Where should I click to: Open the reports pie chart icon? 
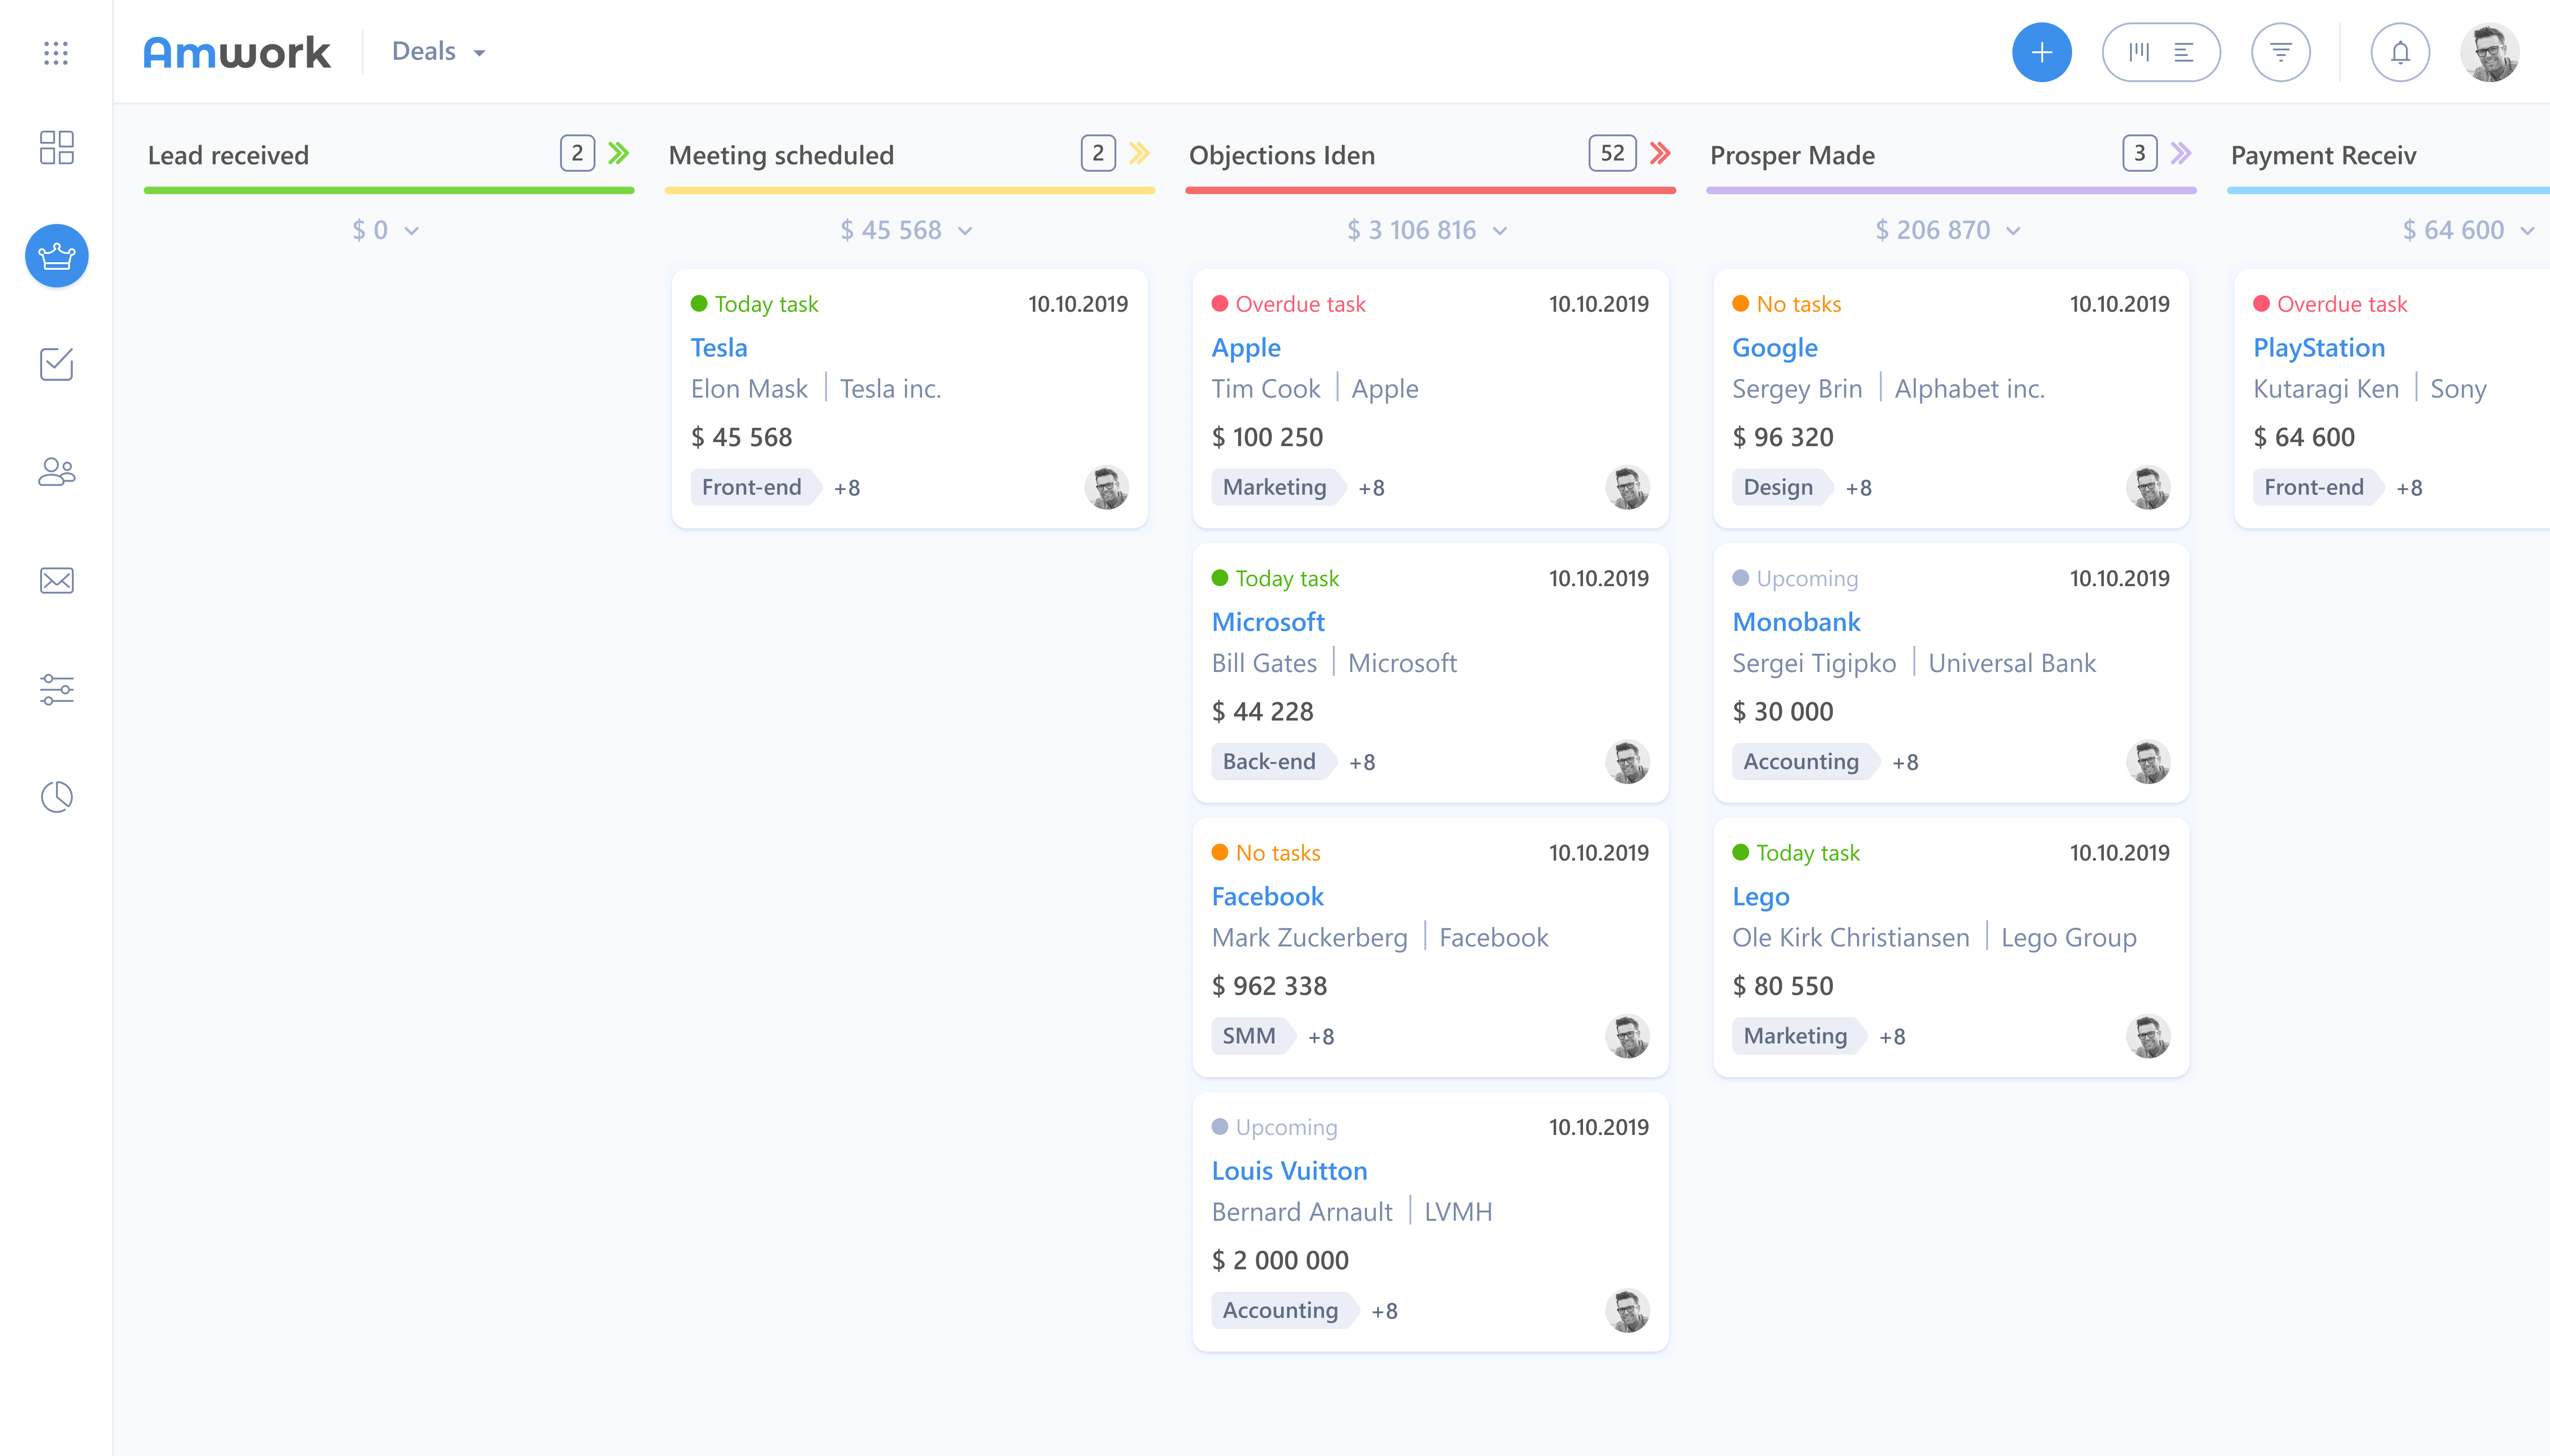tap(56, 797)
